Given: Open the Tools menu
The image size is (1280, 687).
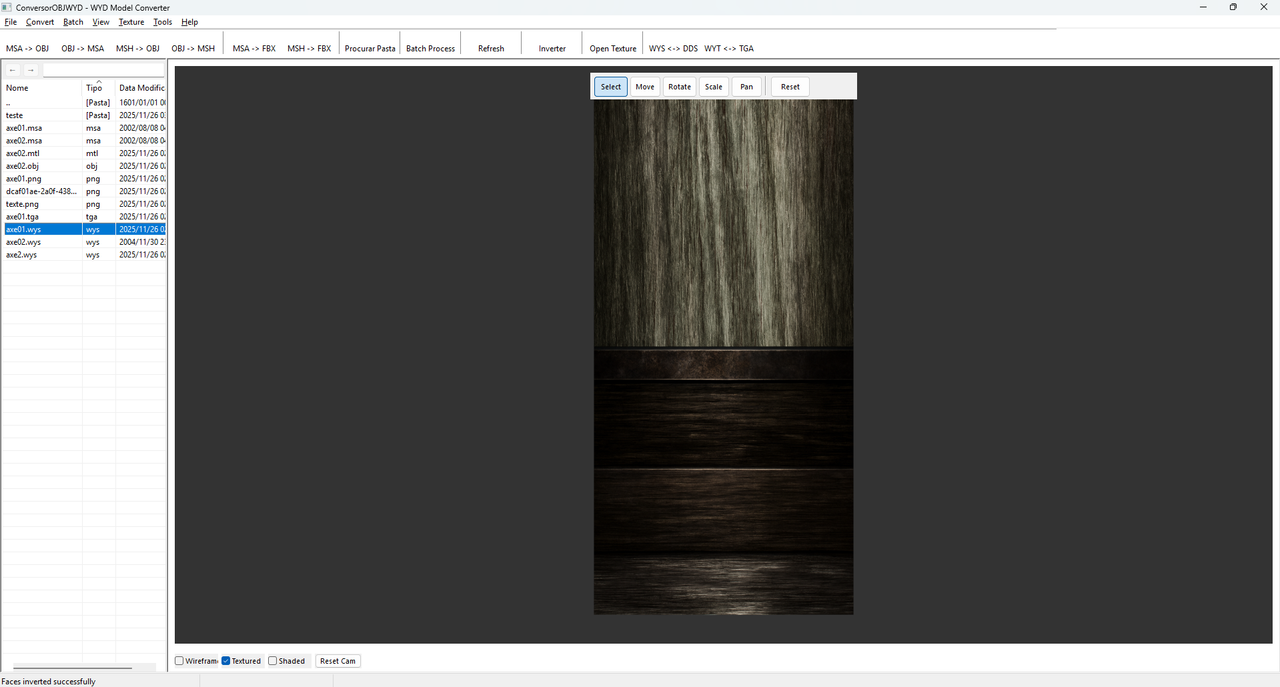Looking at the screenshot, I should 162,22.
